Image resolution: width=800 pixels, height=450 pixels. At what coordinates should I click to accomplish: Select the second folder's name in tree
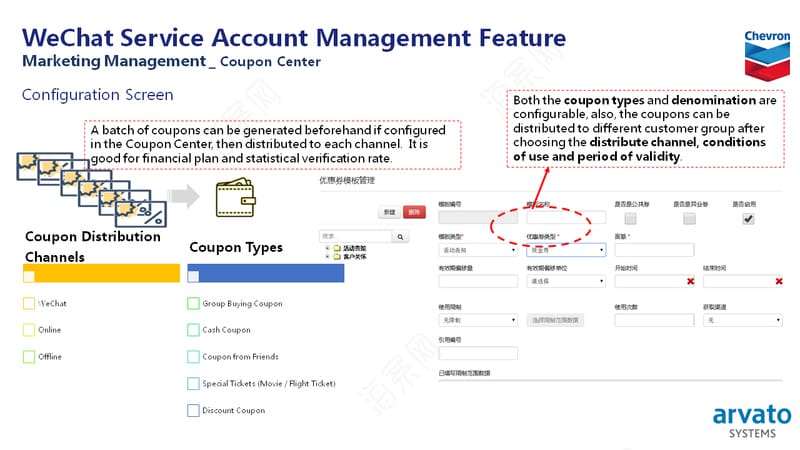tap(355, 257)
